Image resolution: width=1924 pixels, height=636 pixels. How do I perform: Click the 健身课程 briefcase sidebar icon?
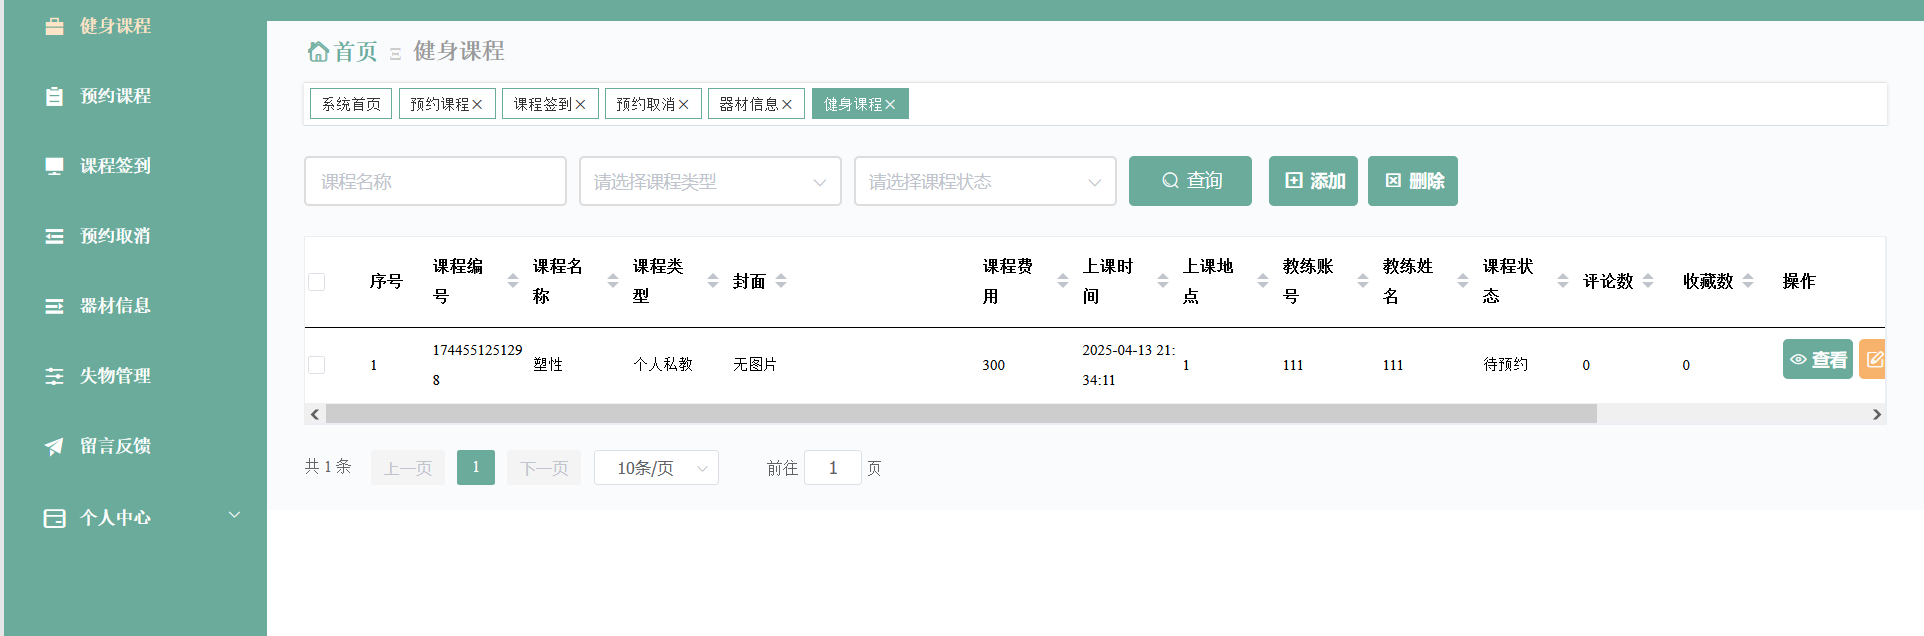[54, 26]
